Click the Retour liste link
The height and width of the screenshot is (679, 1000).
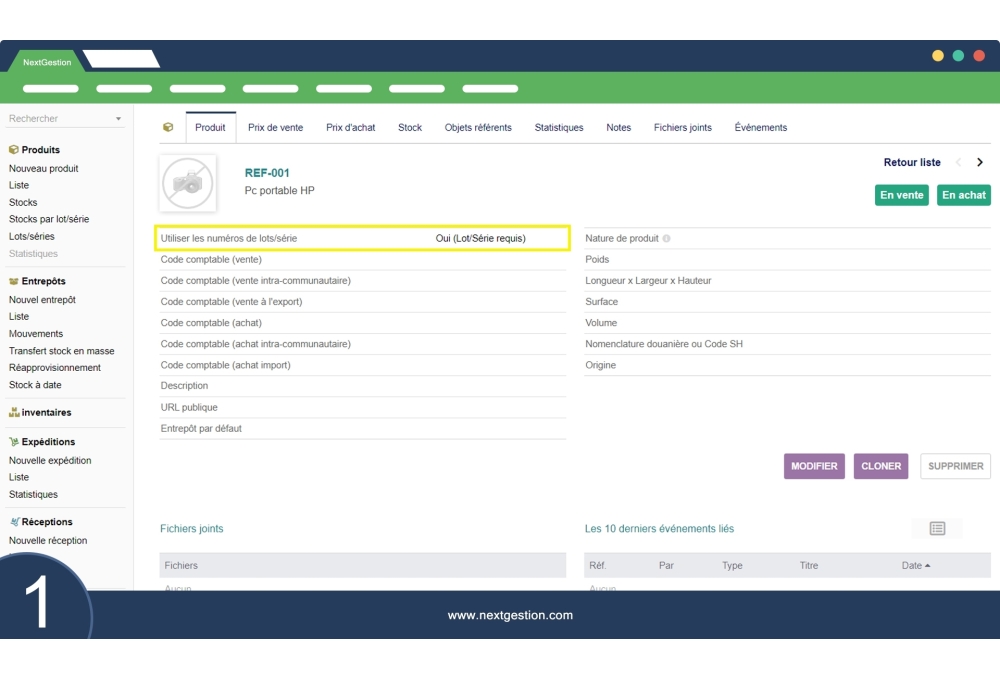[x=911, y=163]
